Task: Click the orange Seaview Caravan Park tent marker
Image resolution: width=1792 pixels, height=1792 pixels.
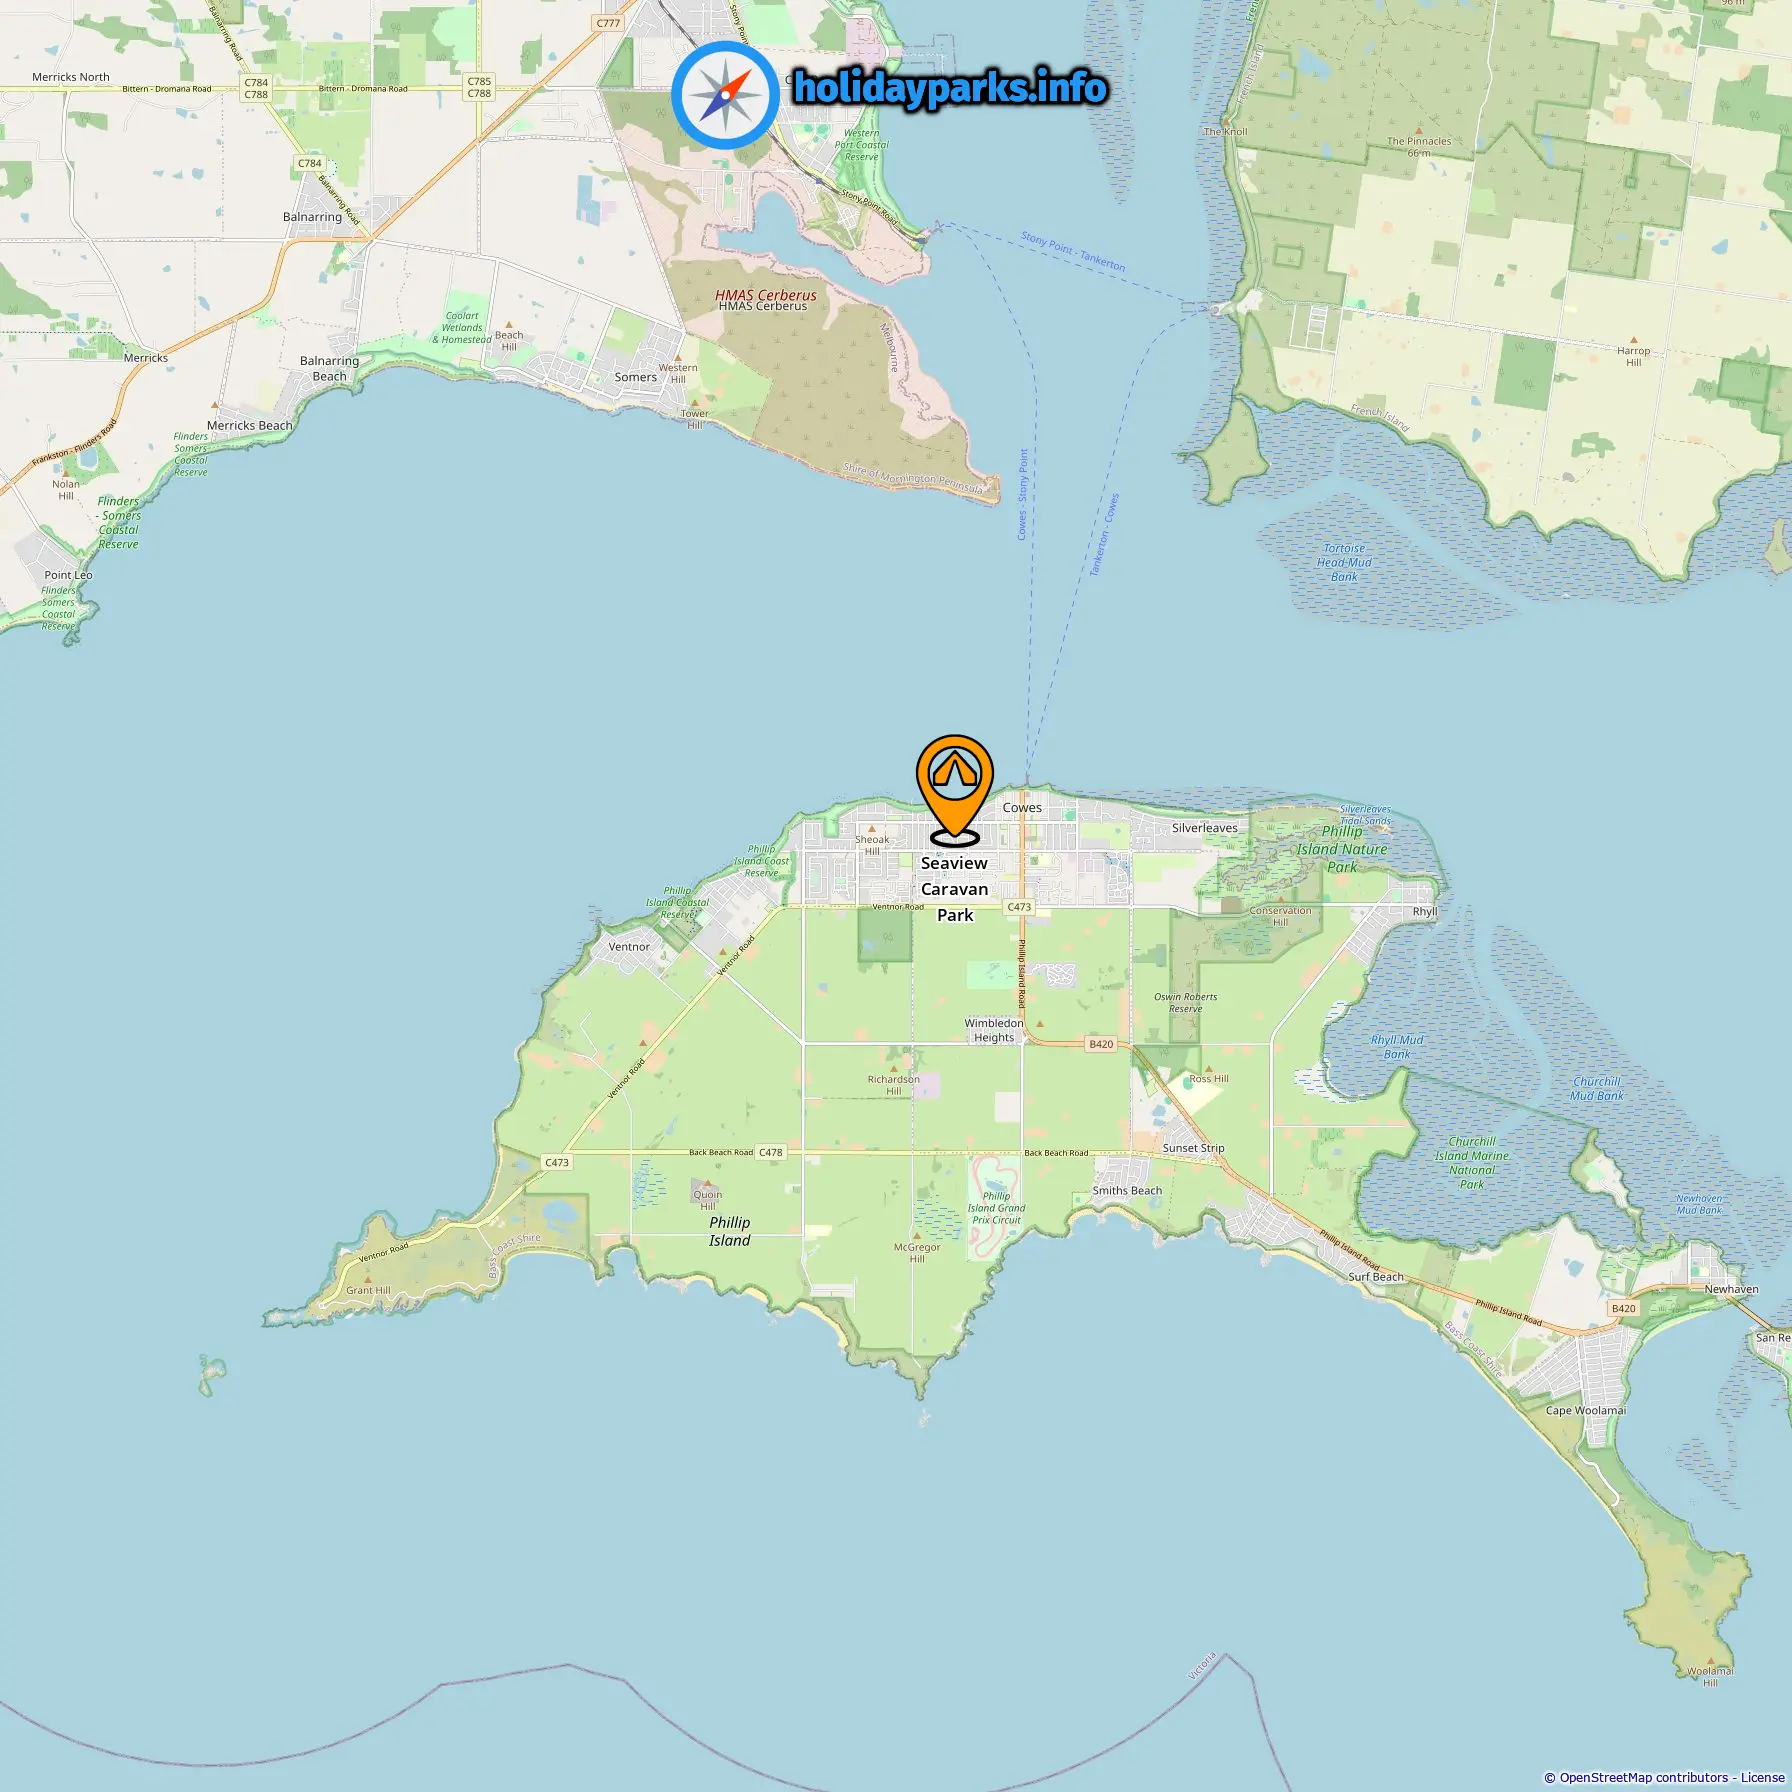Action: pos(955,790)
